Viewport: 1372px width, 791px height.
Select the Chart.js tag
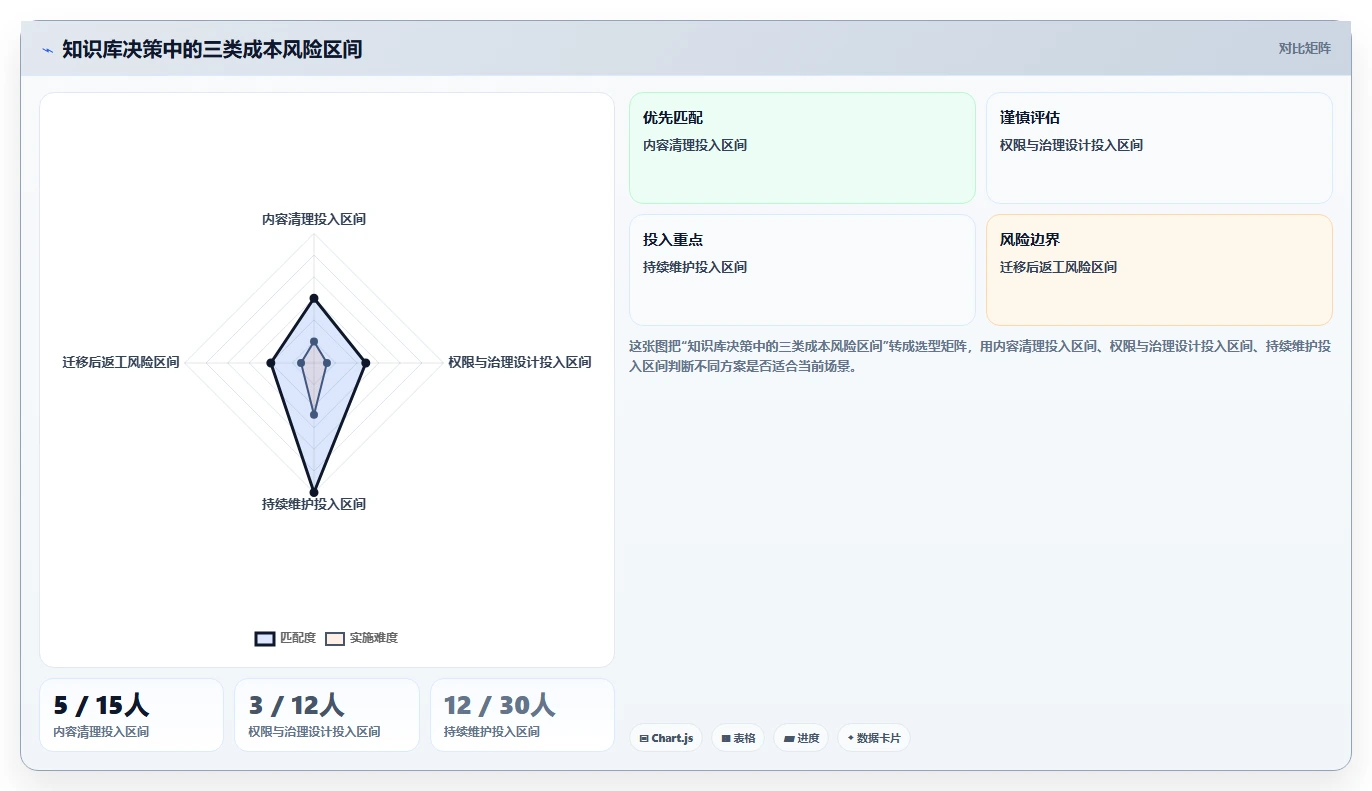666,738
